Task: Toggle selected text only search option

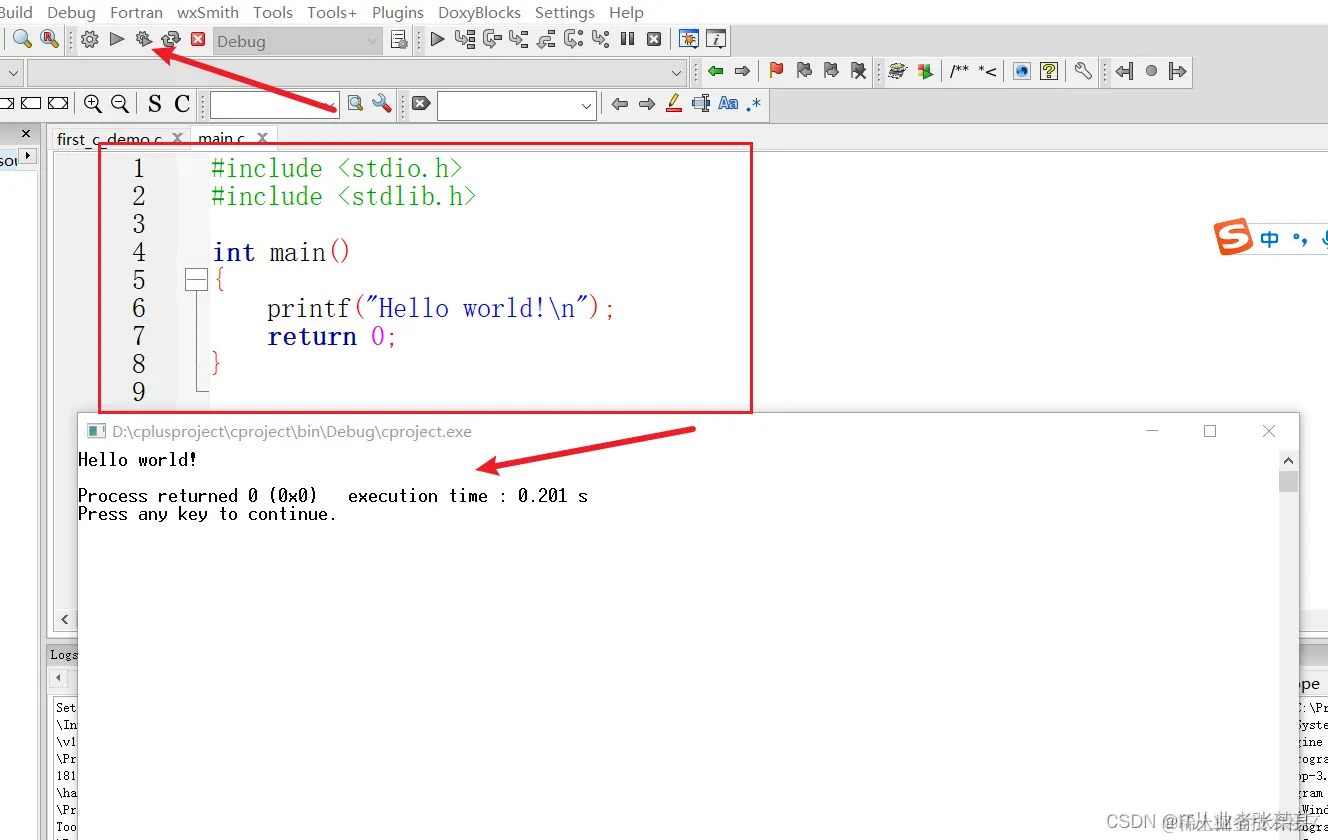Action: [701, 103]
